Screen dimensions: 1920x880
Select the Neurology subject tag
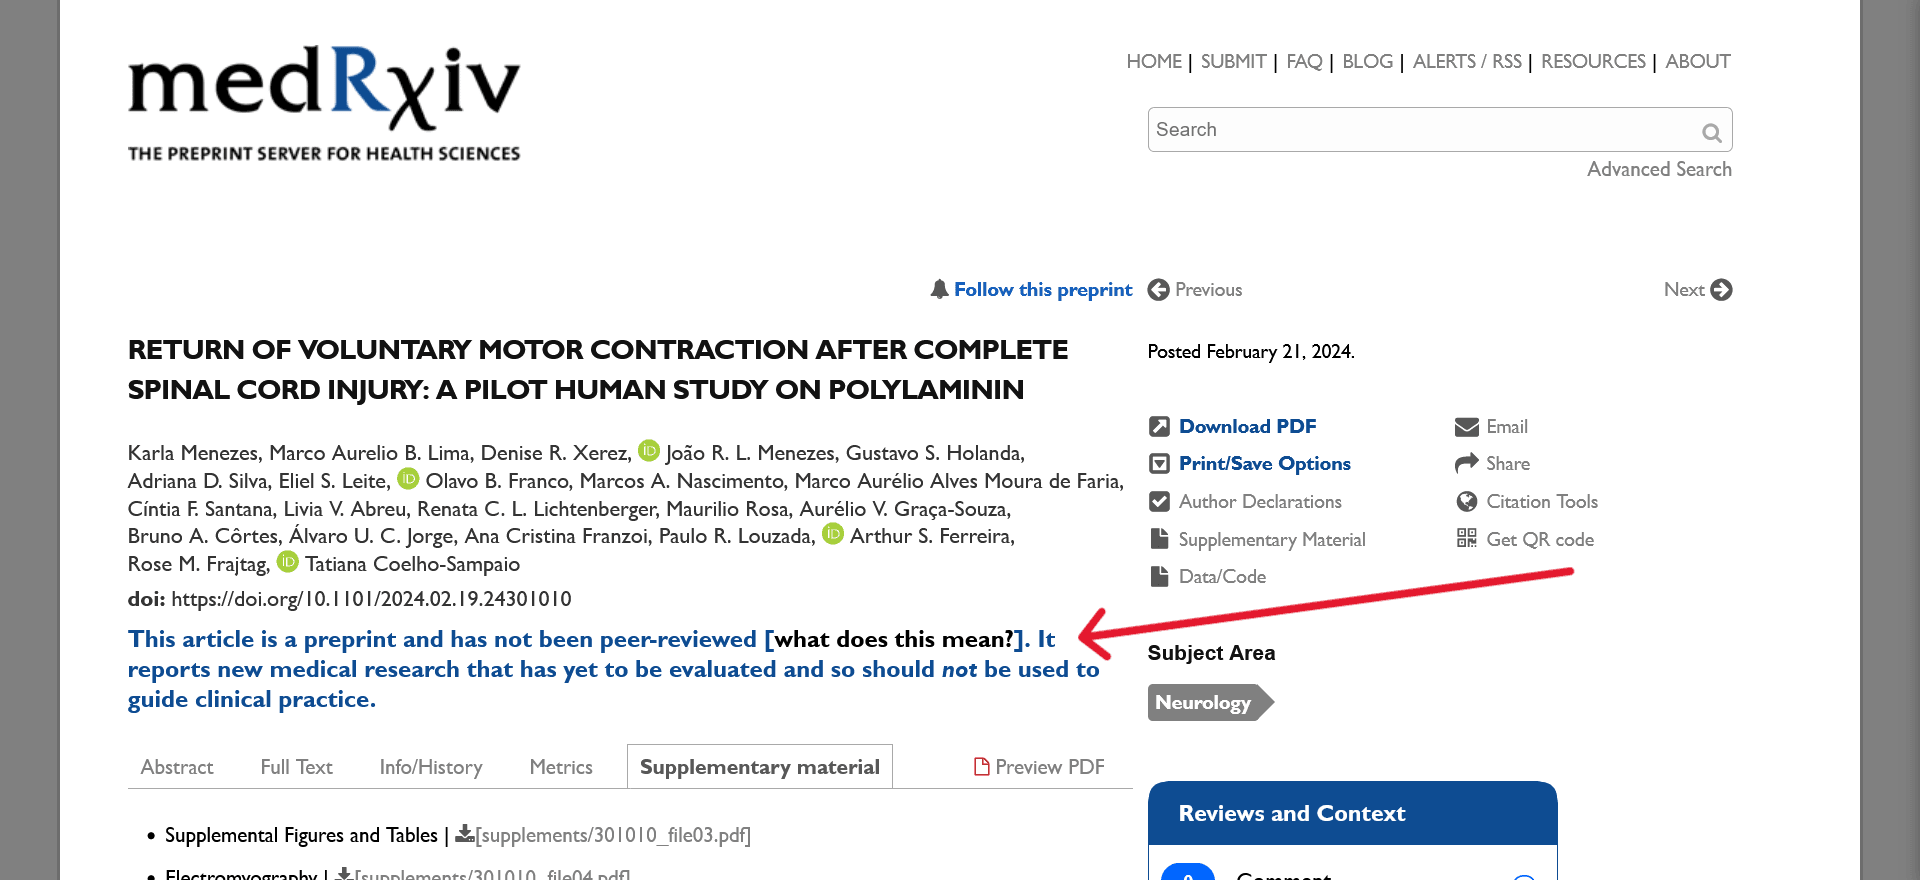1203,703
